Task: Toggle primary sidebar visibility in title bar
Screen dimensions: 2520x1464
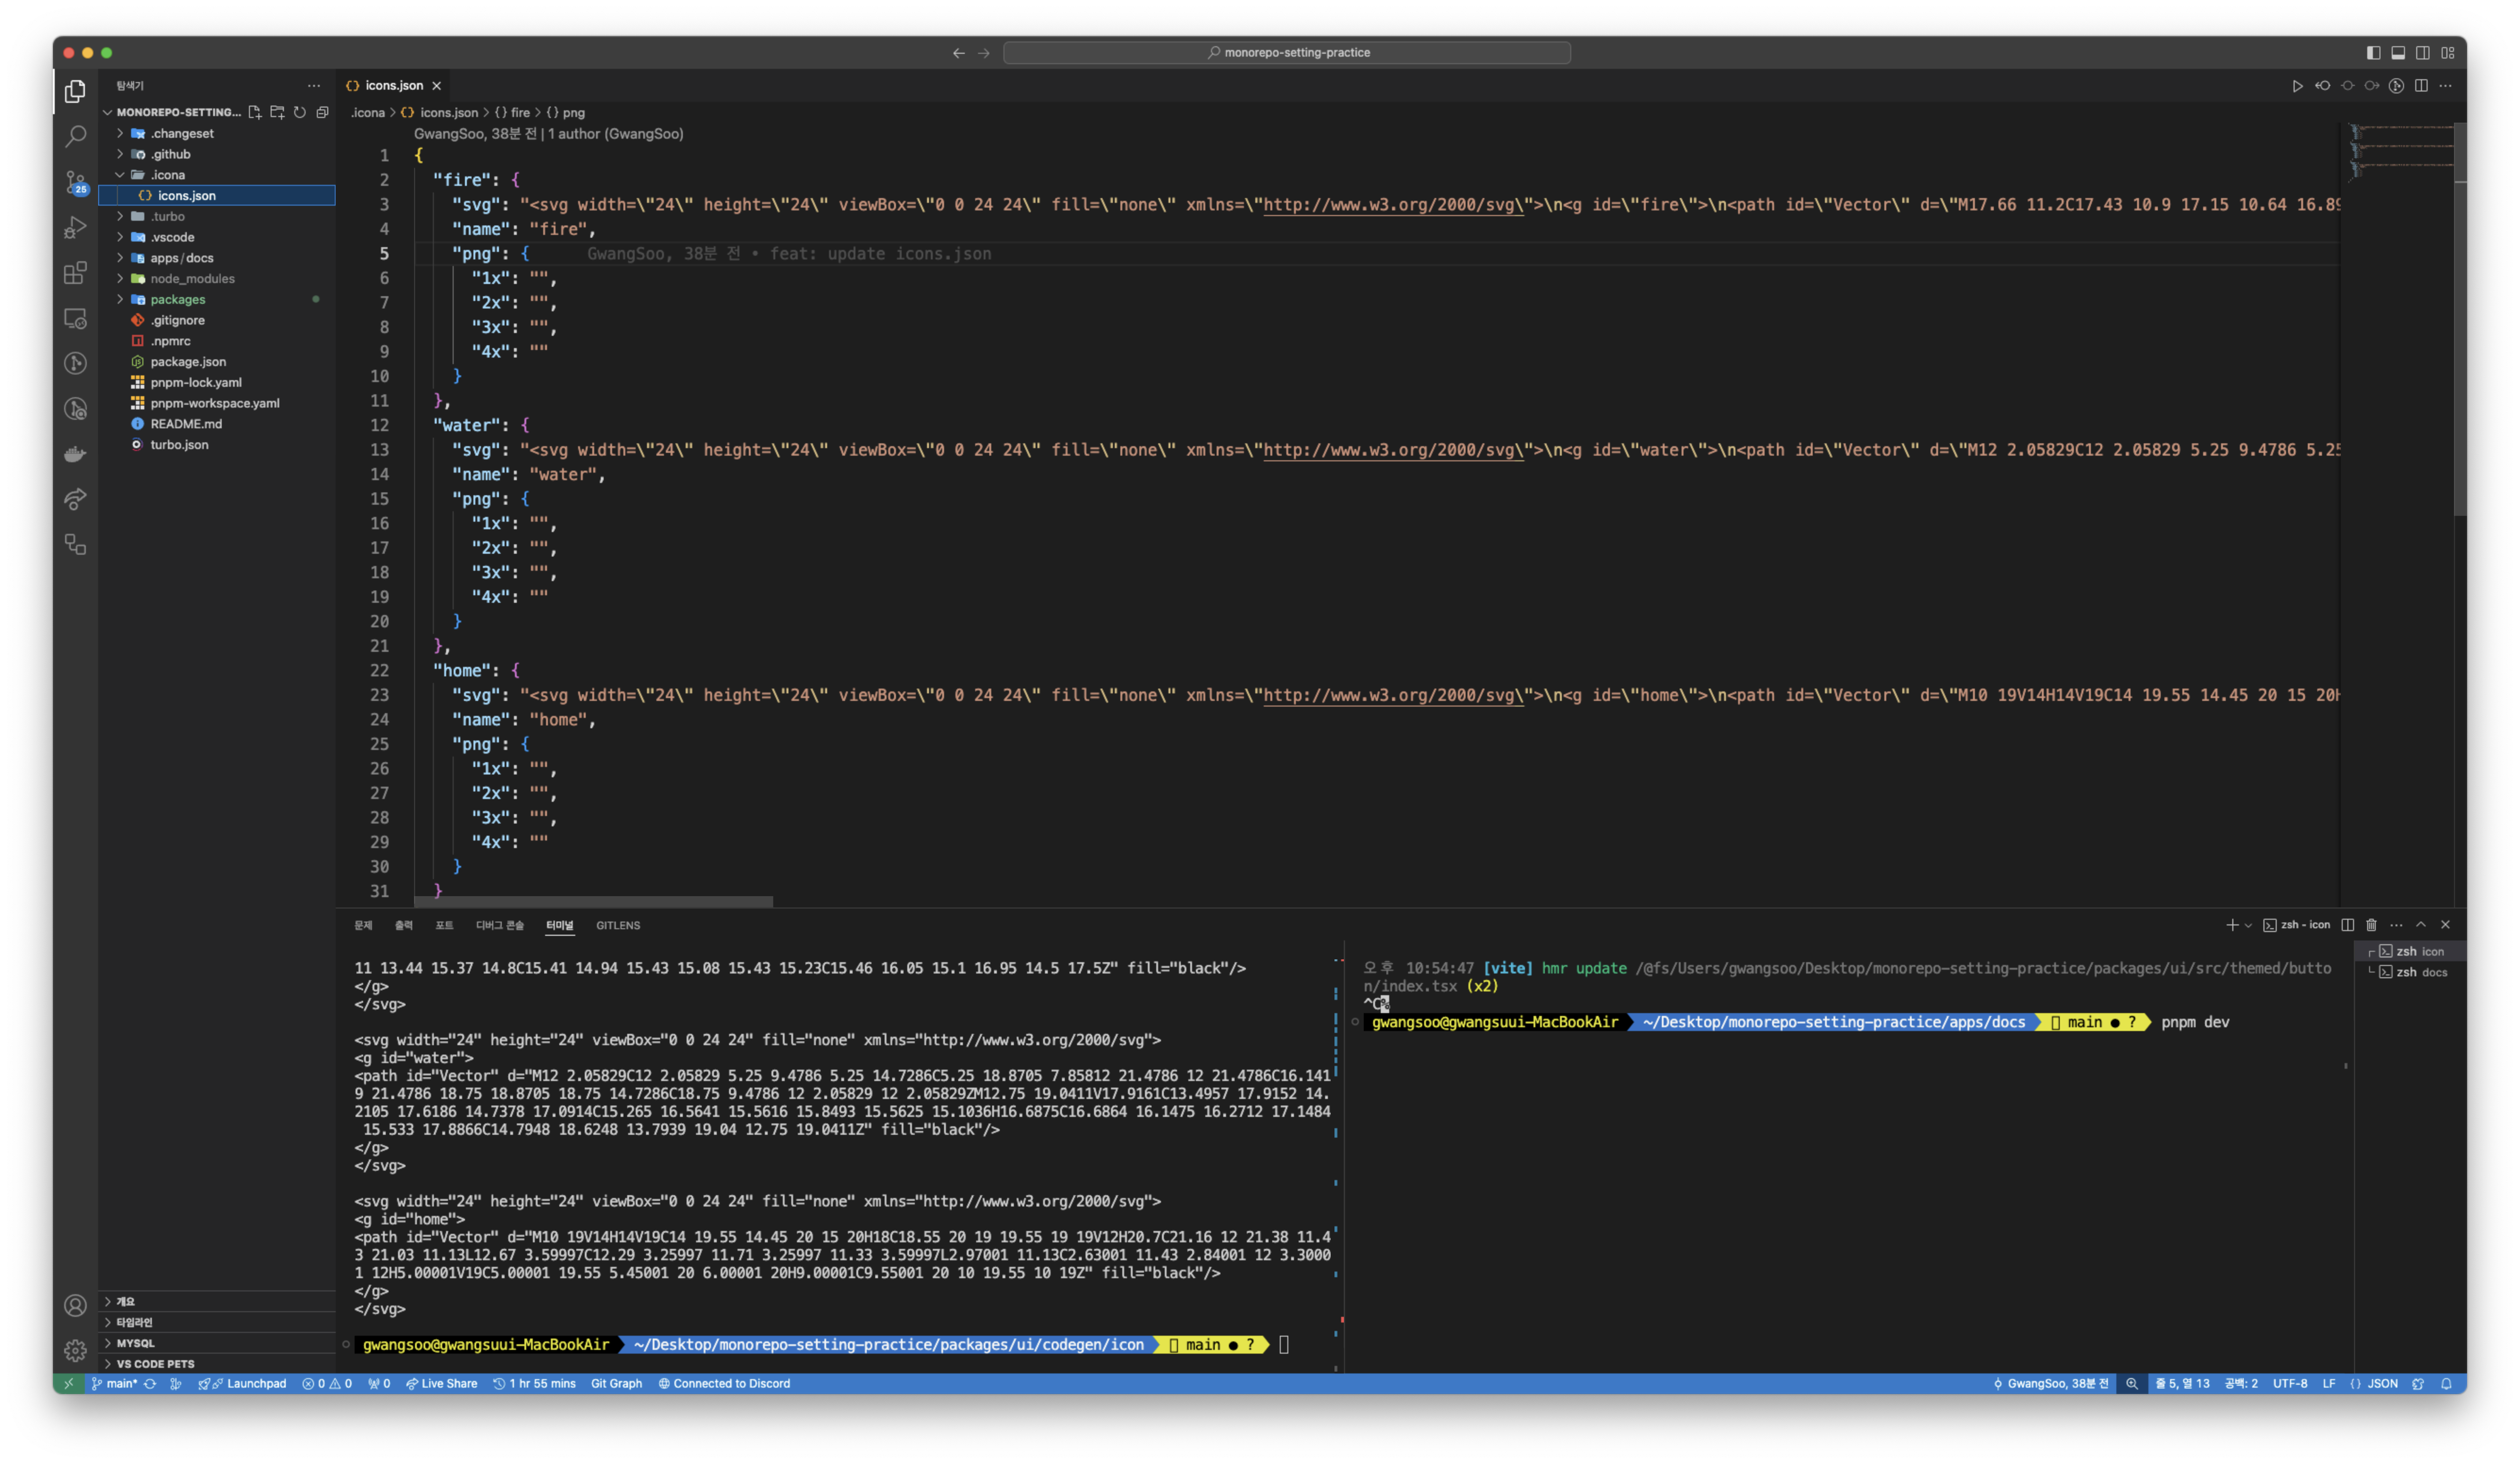Action: point(2373,53)
